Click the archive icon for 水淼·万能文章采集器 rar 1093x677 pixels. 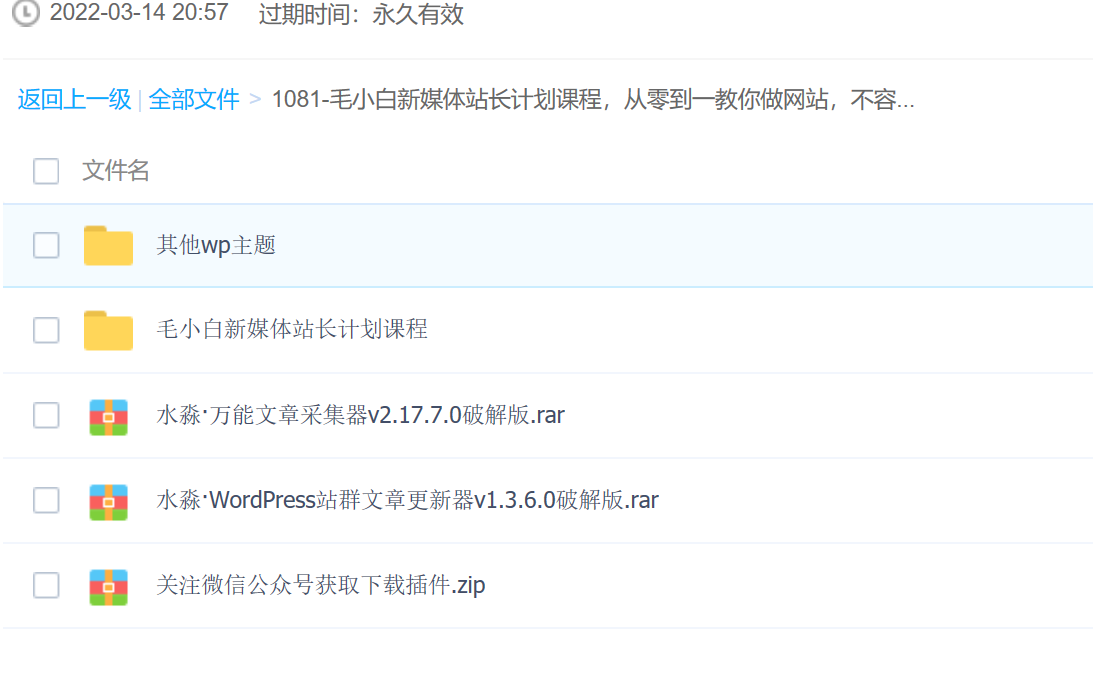108,417
